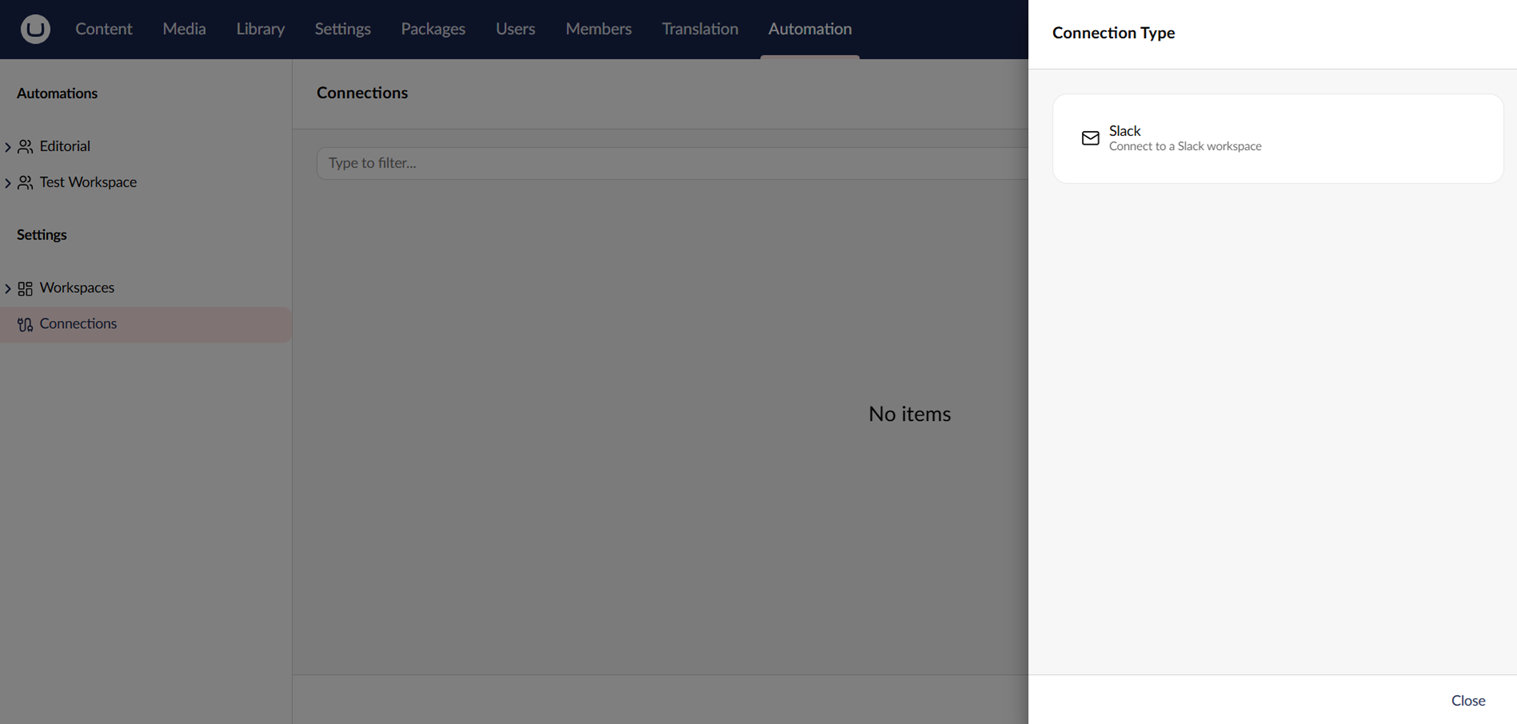The width and height of the screenshot is (1517, 724).
Task: Close the Connection Type panel
Action: pos(1468,700)
